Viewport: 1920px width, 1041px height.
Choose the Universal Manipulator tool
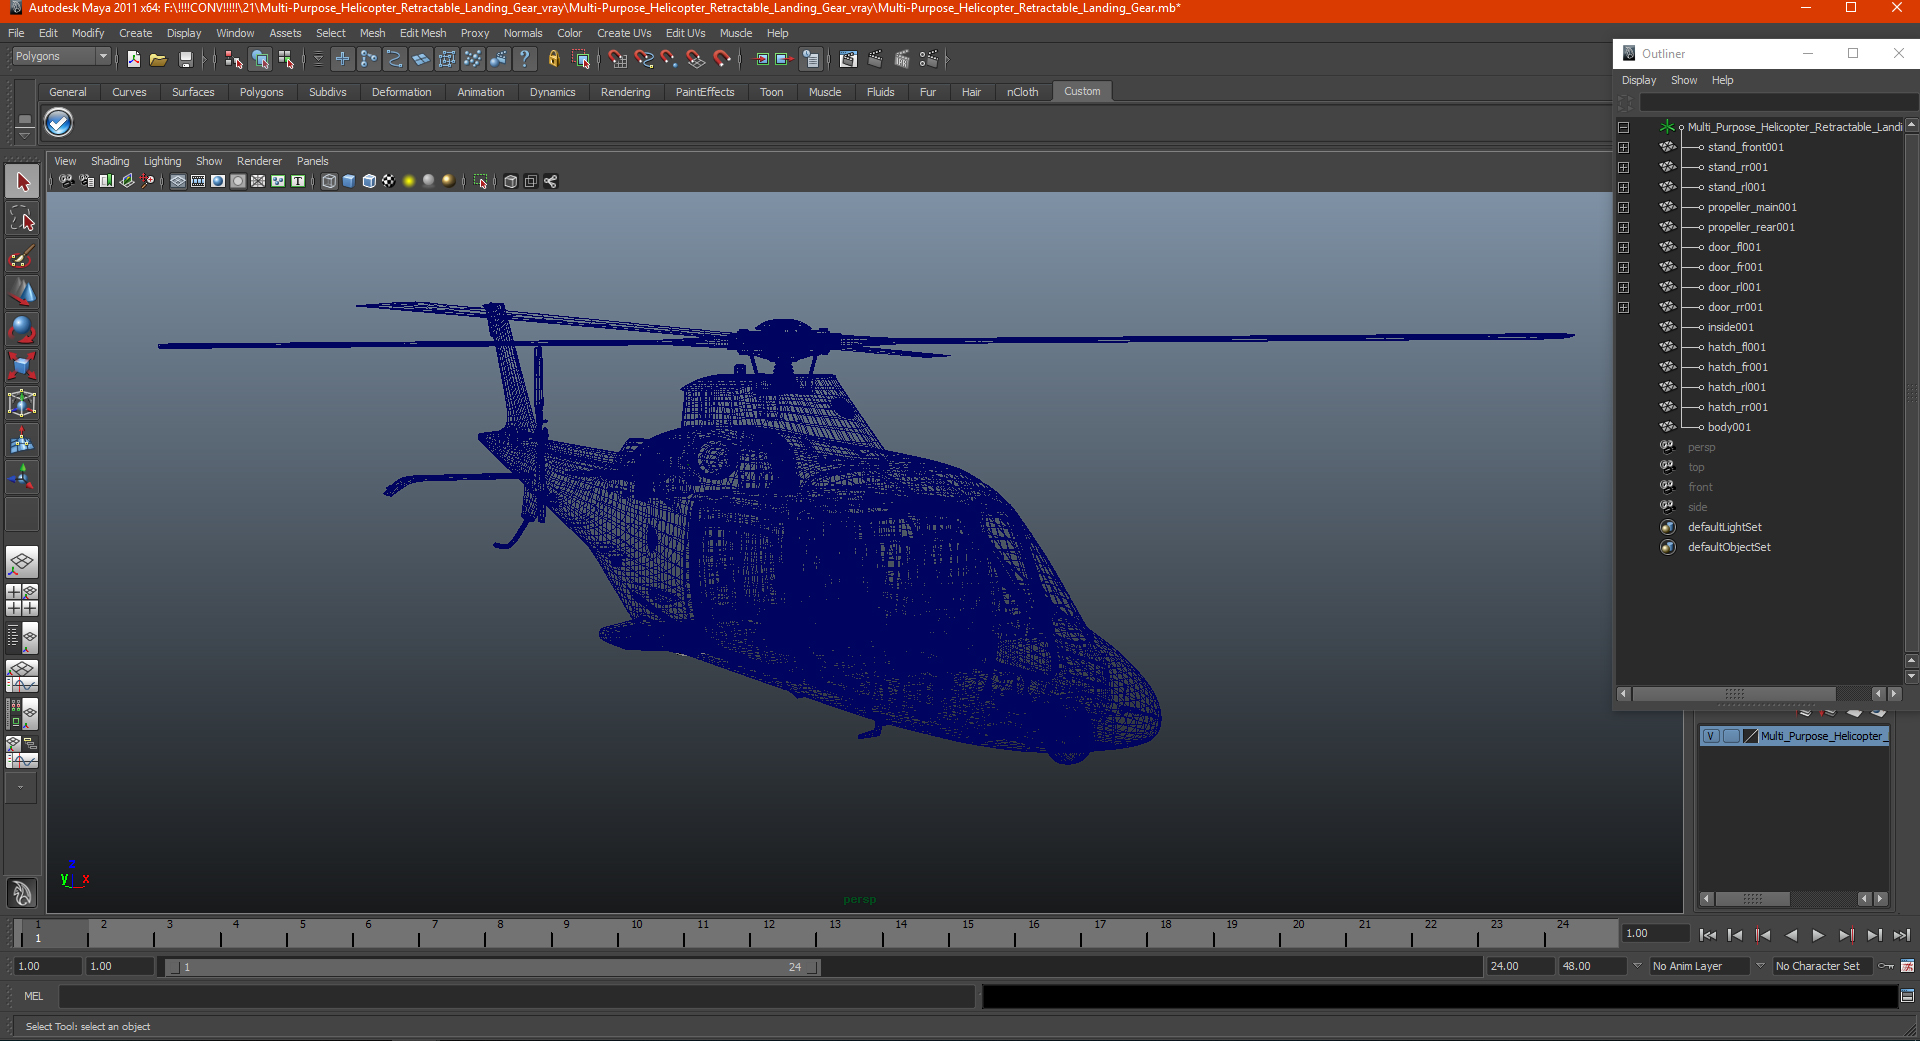point(22,403)
